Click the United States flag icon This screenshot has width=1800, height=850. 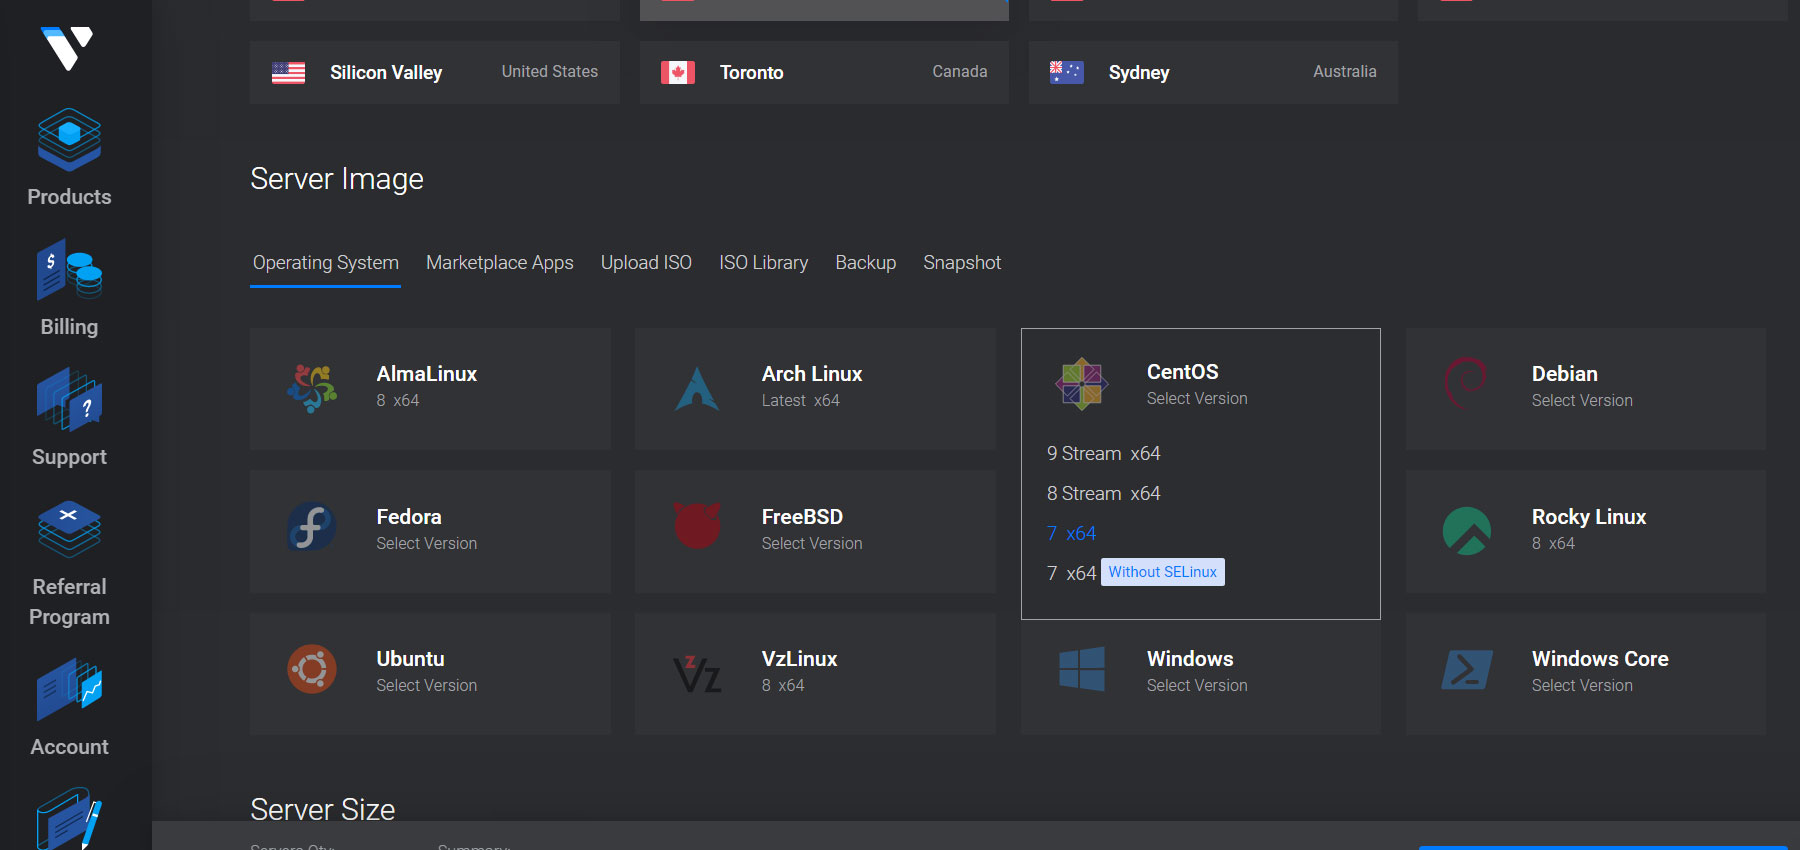288,73
